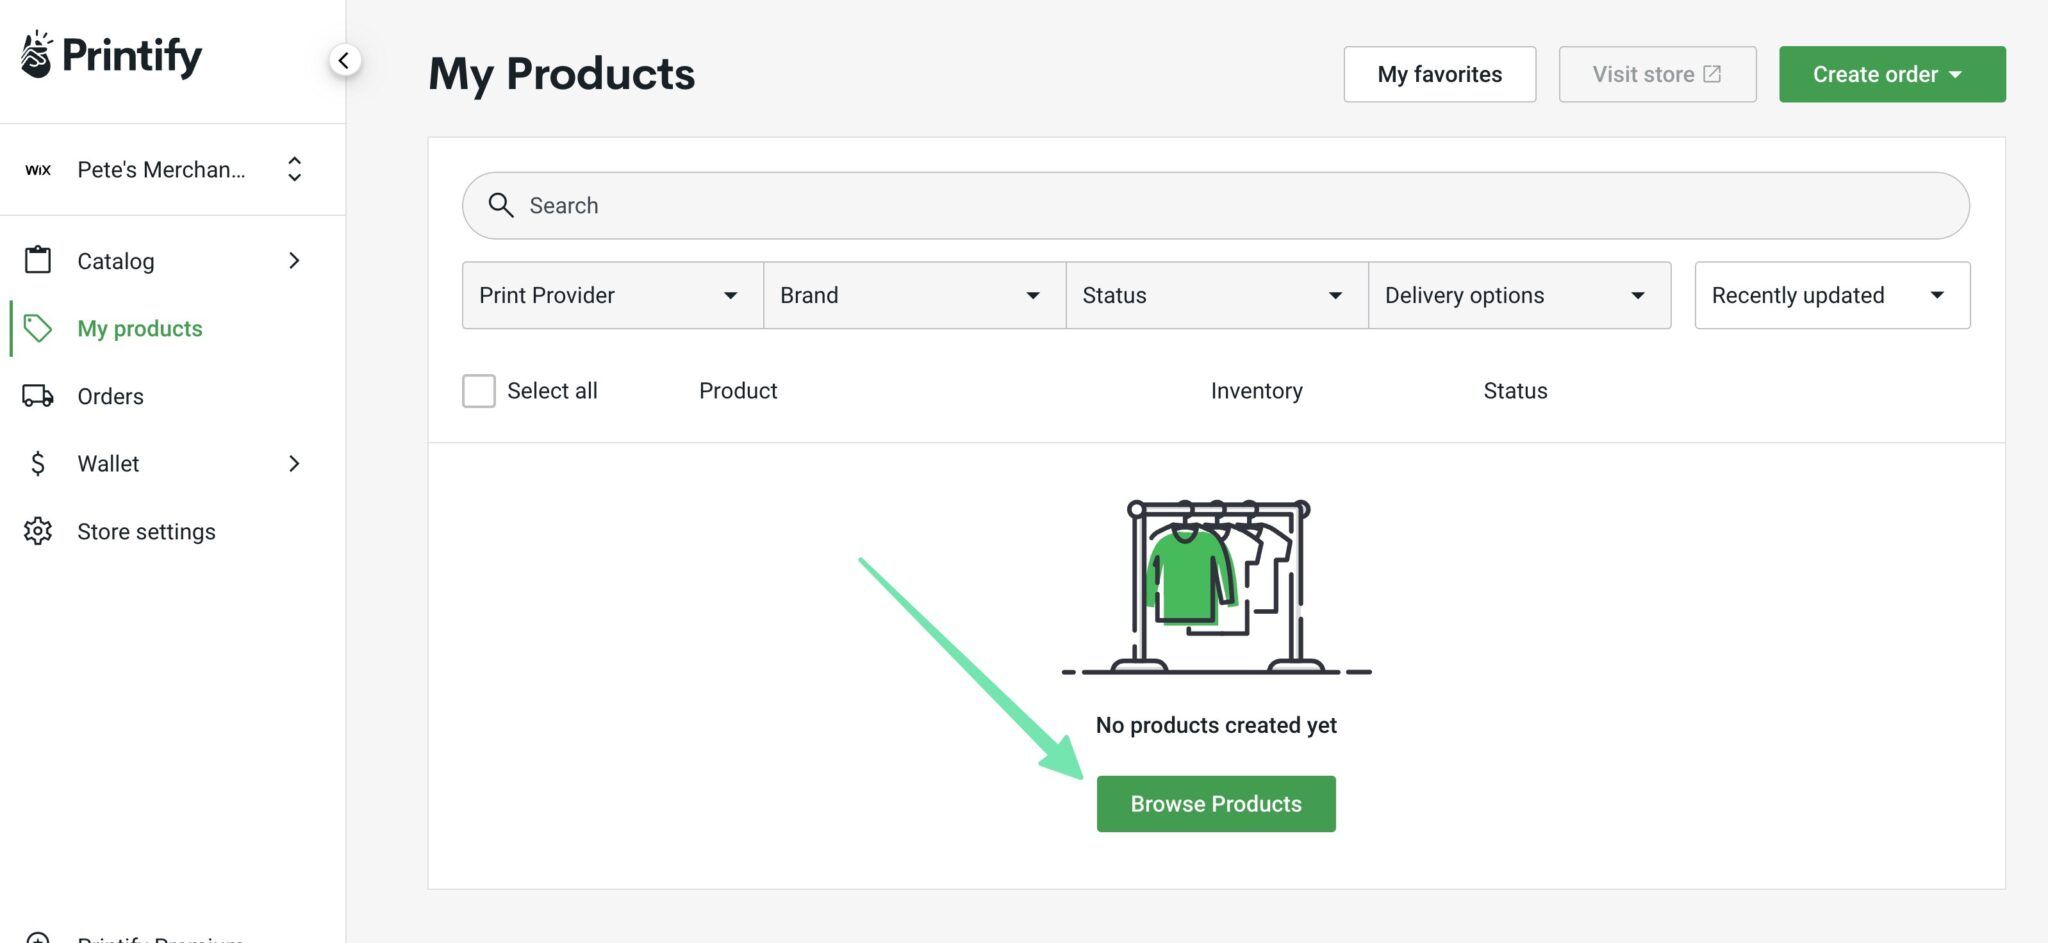The image size is (2048, 943).
Task: Click the Browse Products button
Action: click(1215, 803)
